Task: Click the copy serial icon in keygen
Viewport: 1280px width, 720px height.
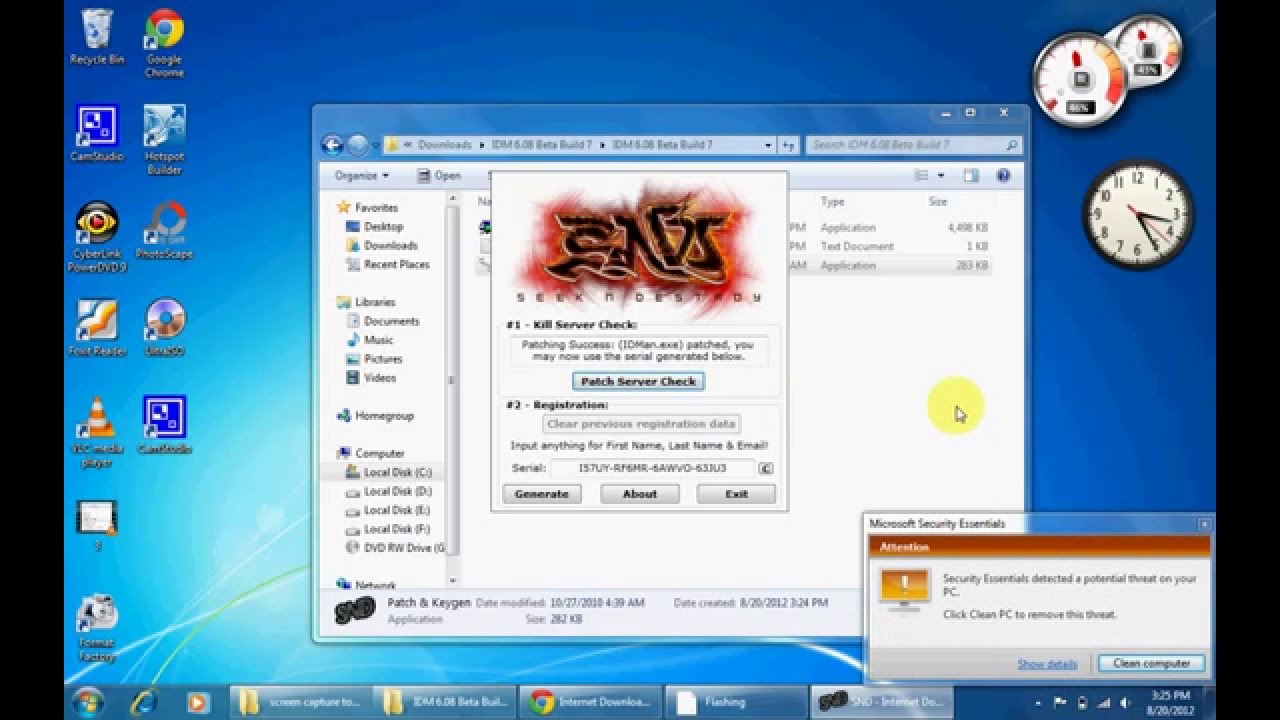Action: (x=766, y=468)
